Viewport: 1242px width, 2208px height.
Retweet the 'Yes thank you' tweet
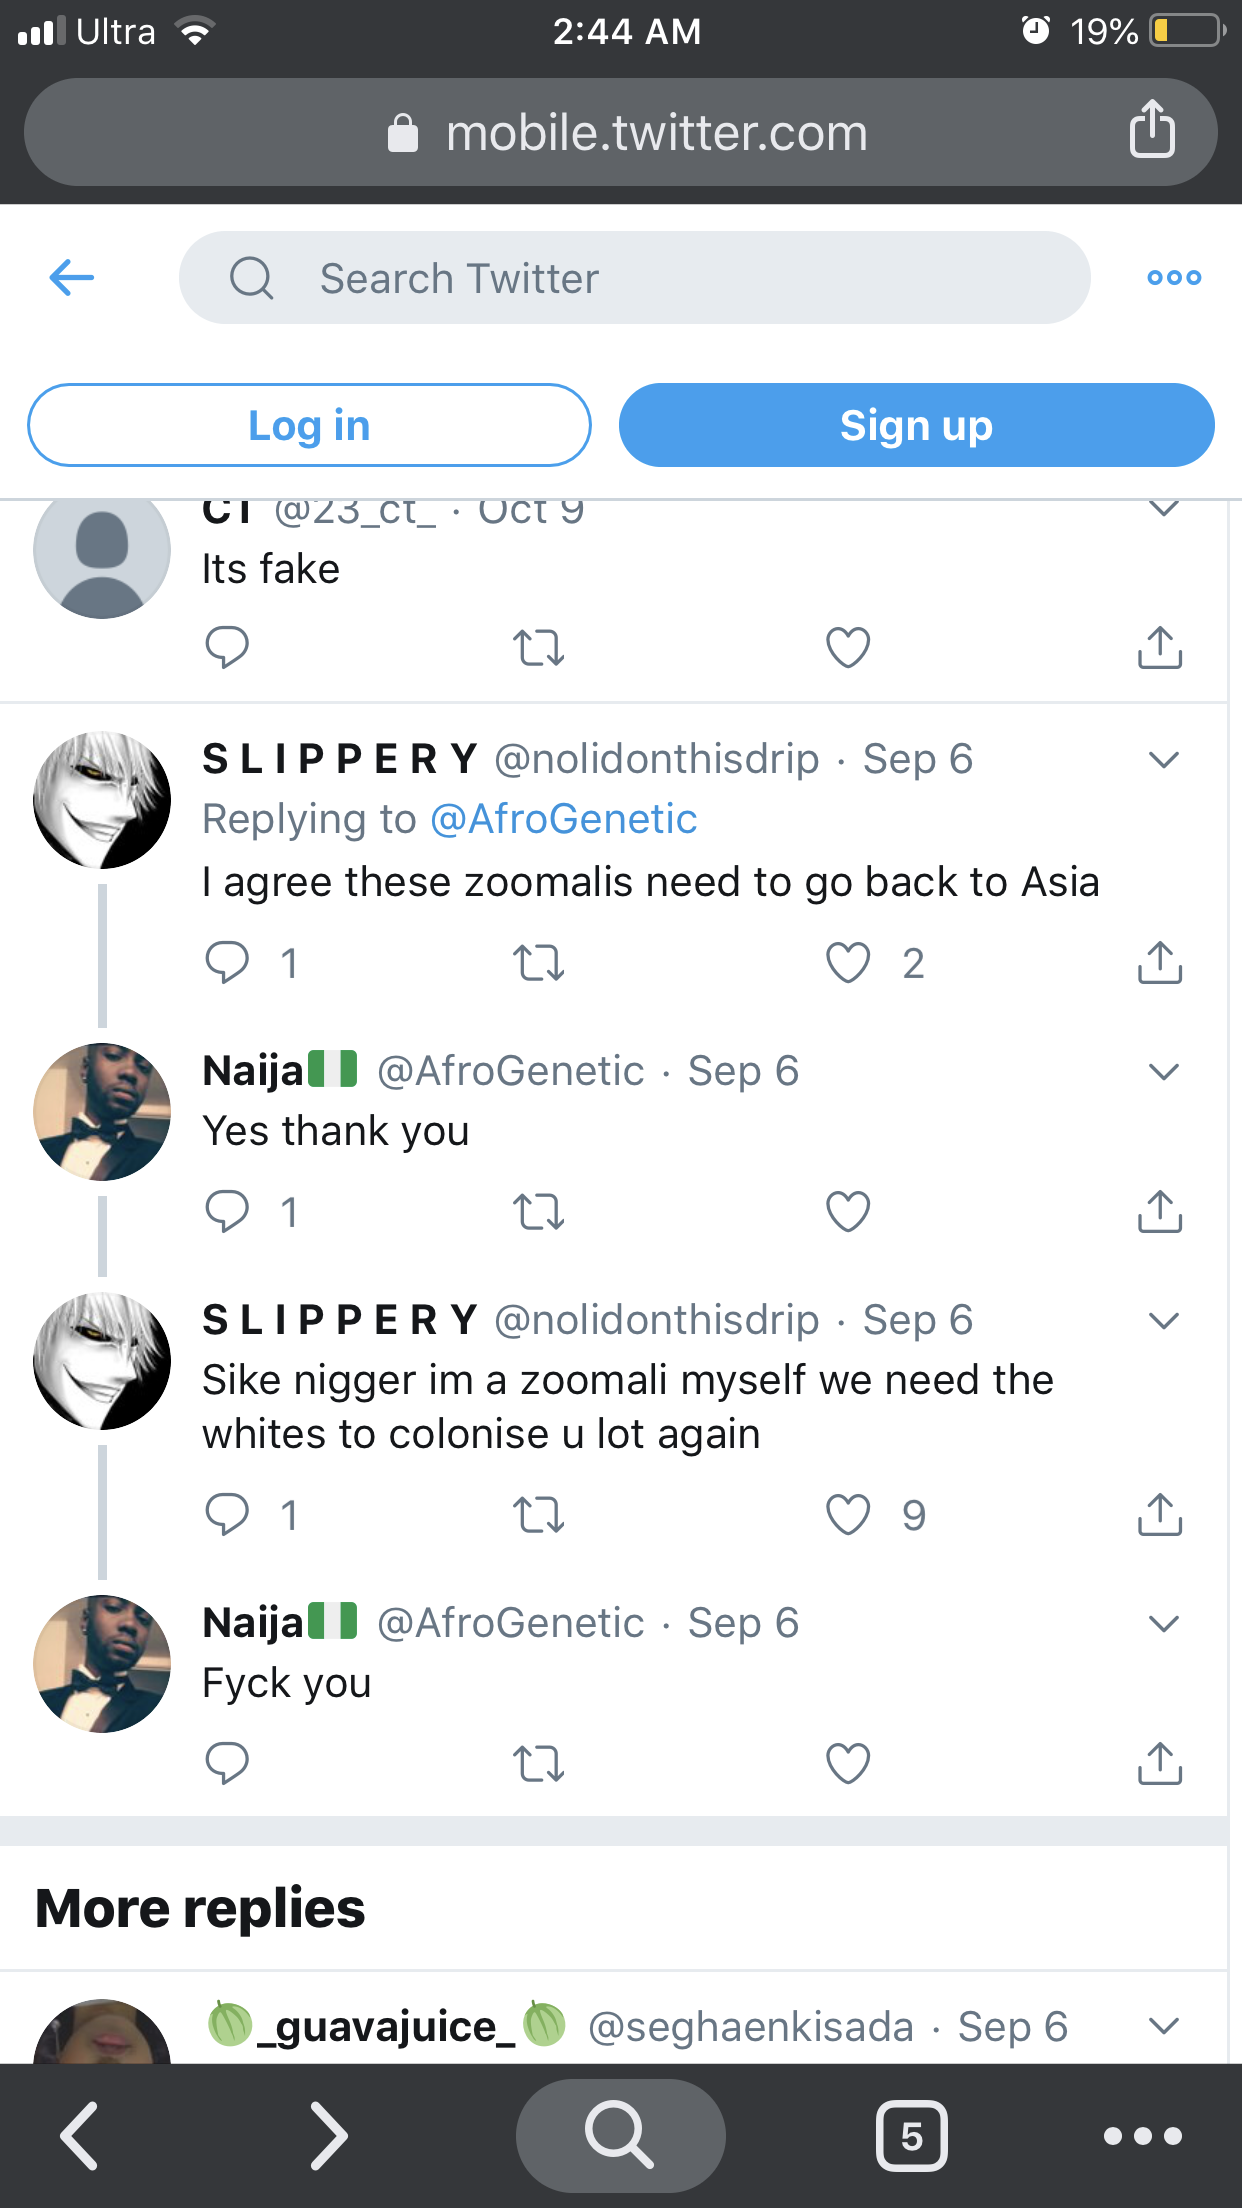(538, 1212)
